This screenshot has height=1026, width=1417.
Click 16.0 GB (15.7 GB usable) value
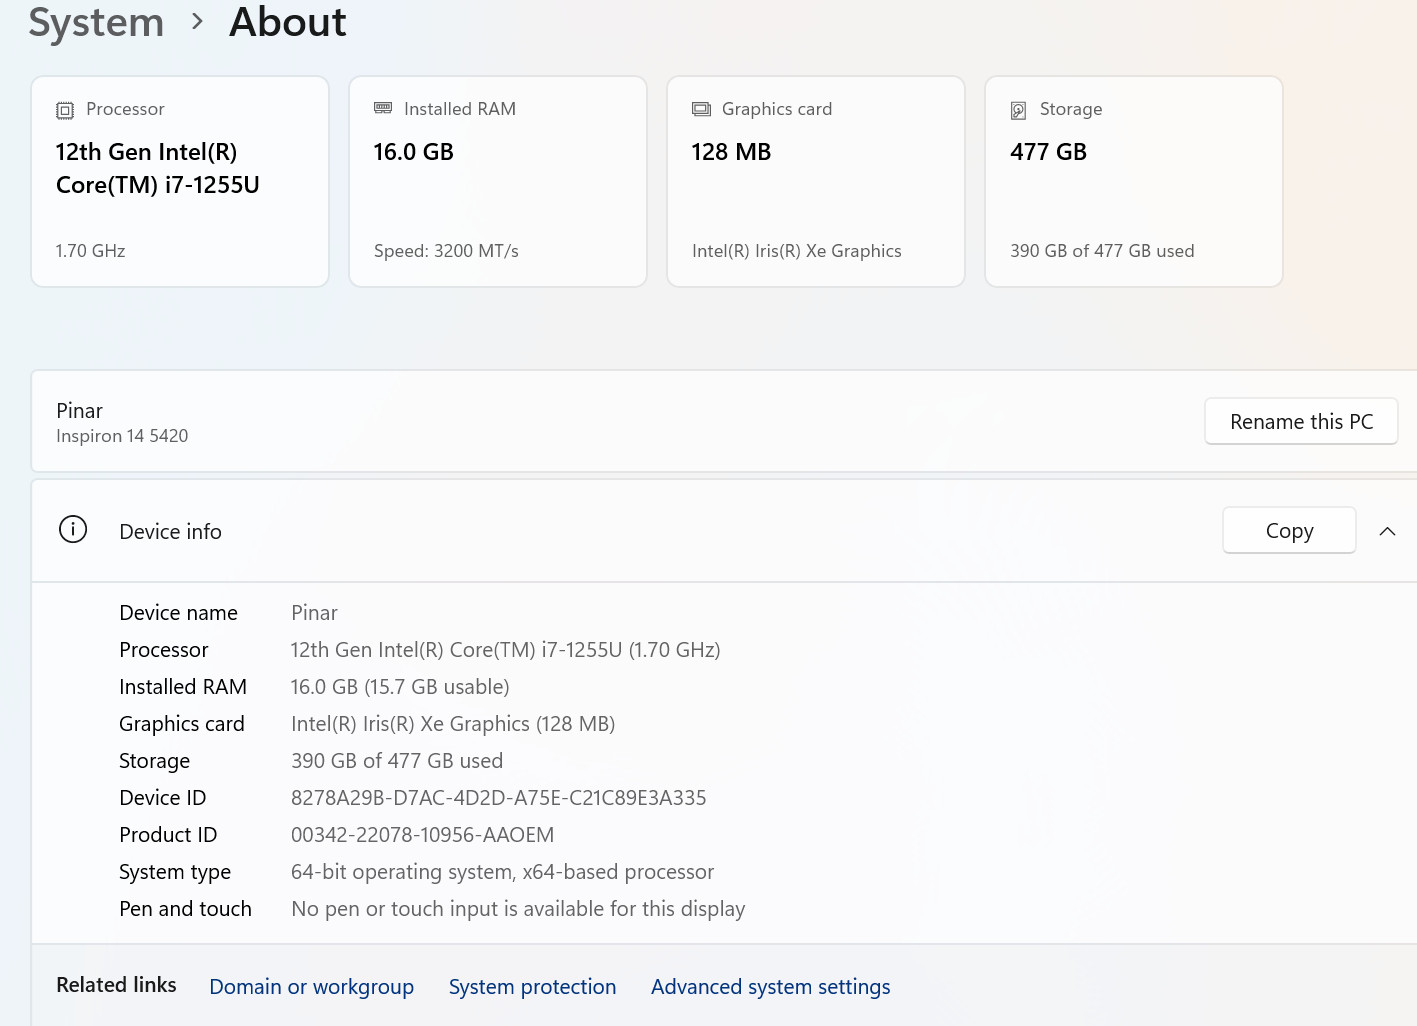point(400,687)
